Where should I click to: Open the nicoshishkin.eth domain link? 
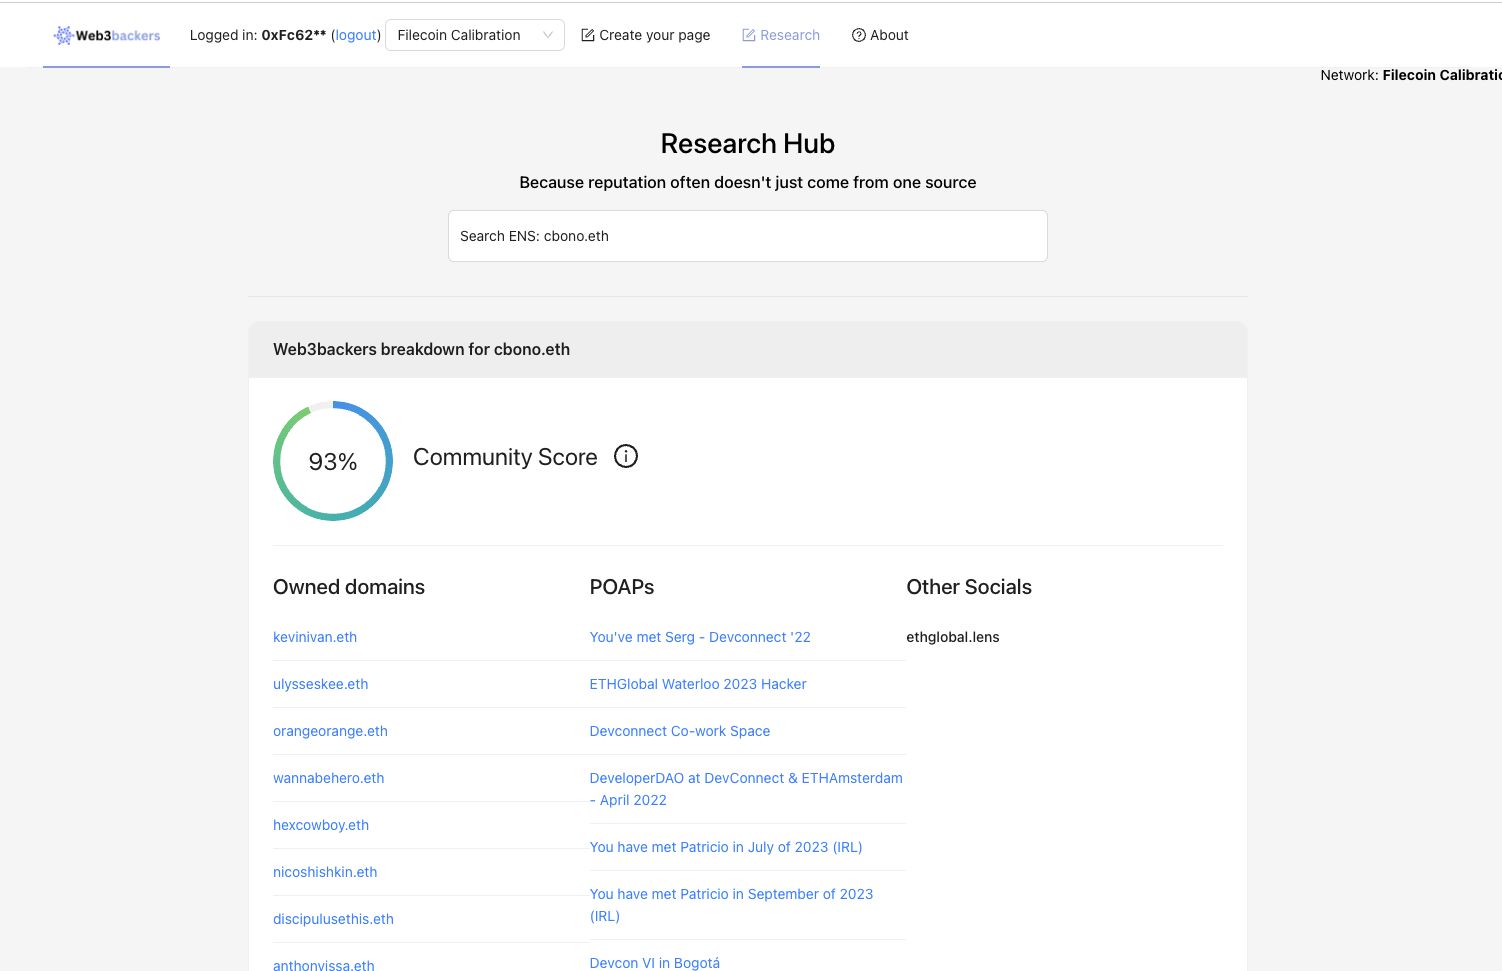coord(325,872)
